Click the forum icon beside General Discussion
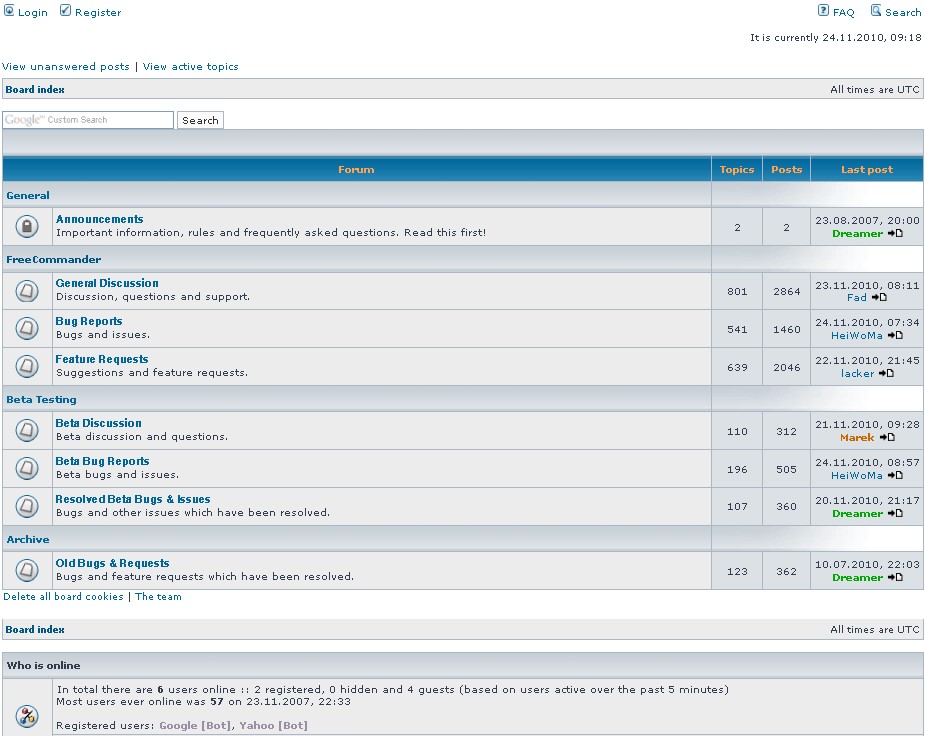Screen dimensions: 925x736 click(27, 291)
